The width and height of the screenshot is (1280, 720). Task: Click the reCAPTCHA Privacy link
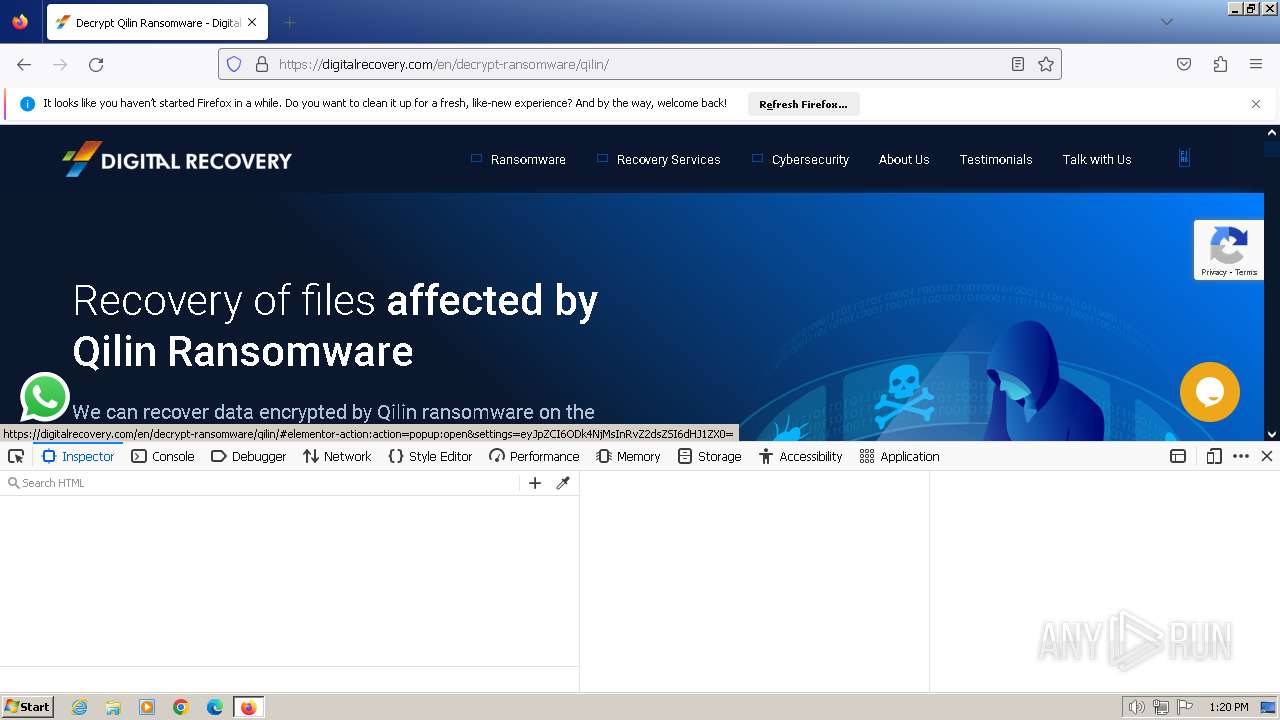(1214, 272)
